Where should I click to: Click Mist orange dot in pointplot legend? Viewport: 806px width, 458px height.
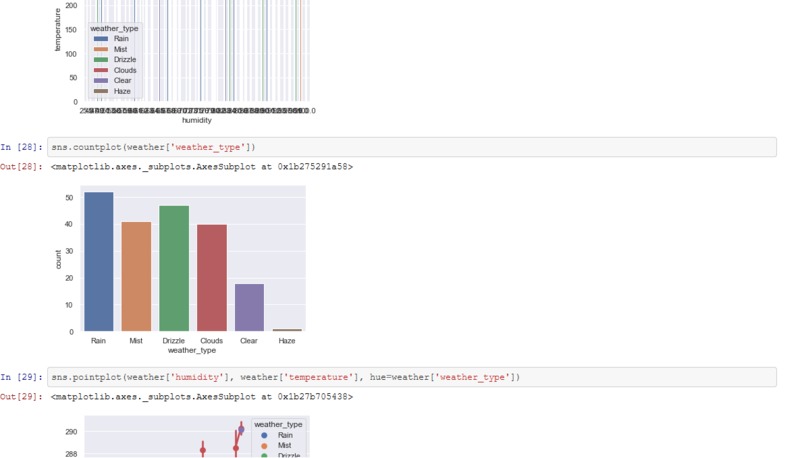[264, 446]
